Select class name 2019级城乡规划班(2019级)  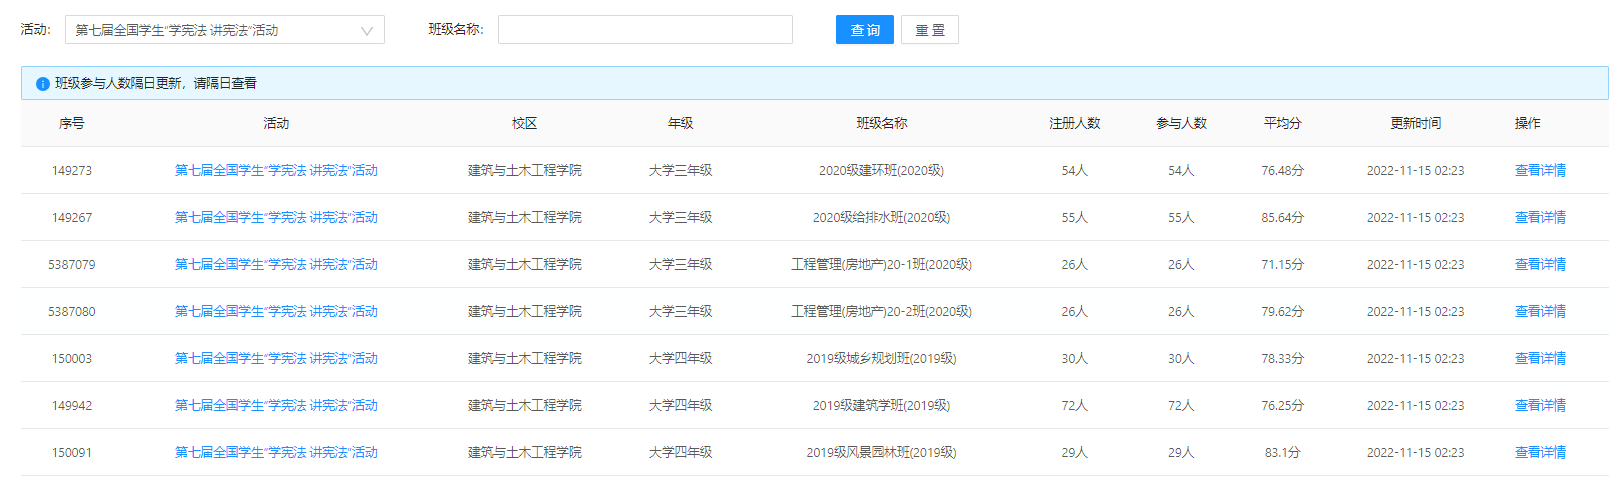coord(882,358)
